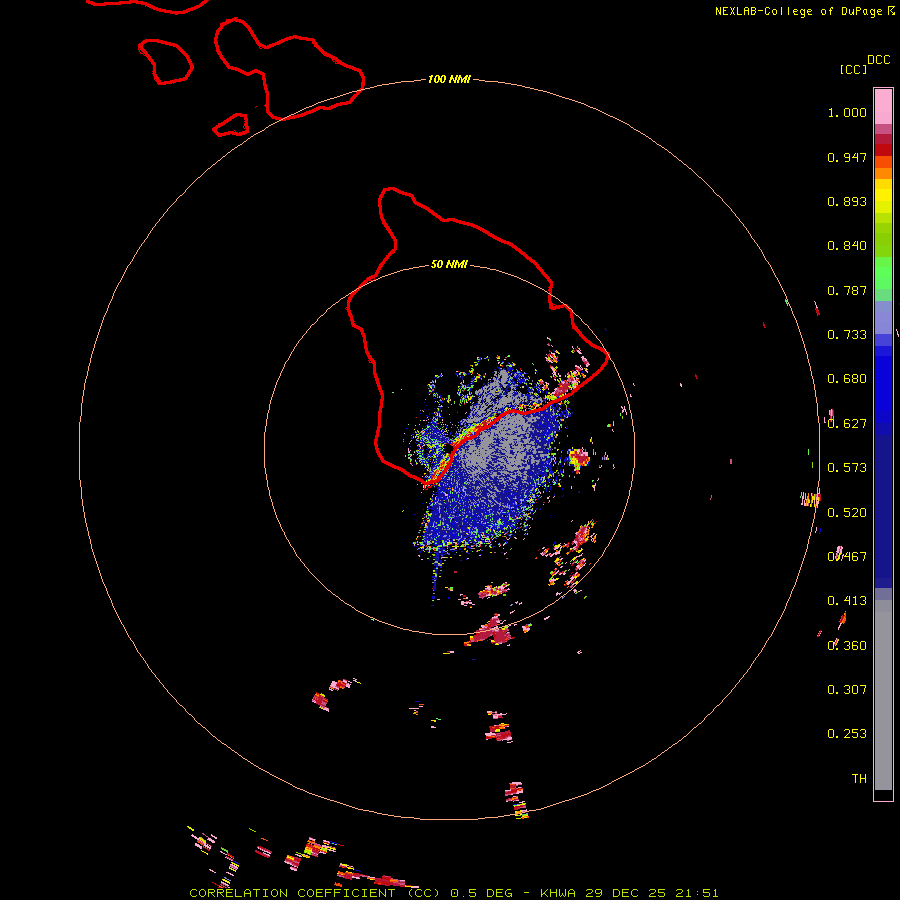
Task: Click the [CC] legend unit label
Action: [x=853, y=69]
